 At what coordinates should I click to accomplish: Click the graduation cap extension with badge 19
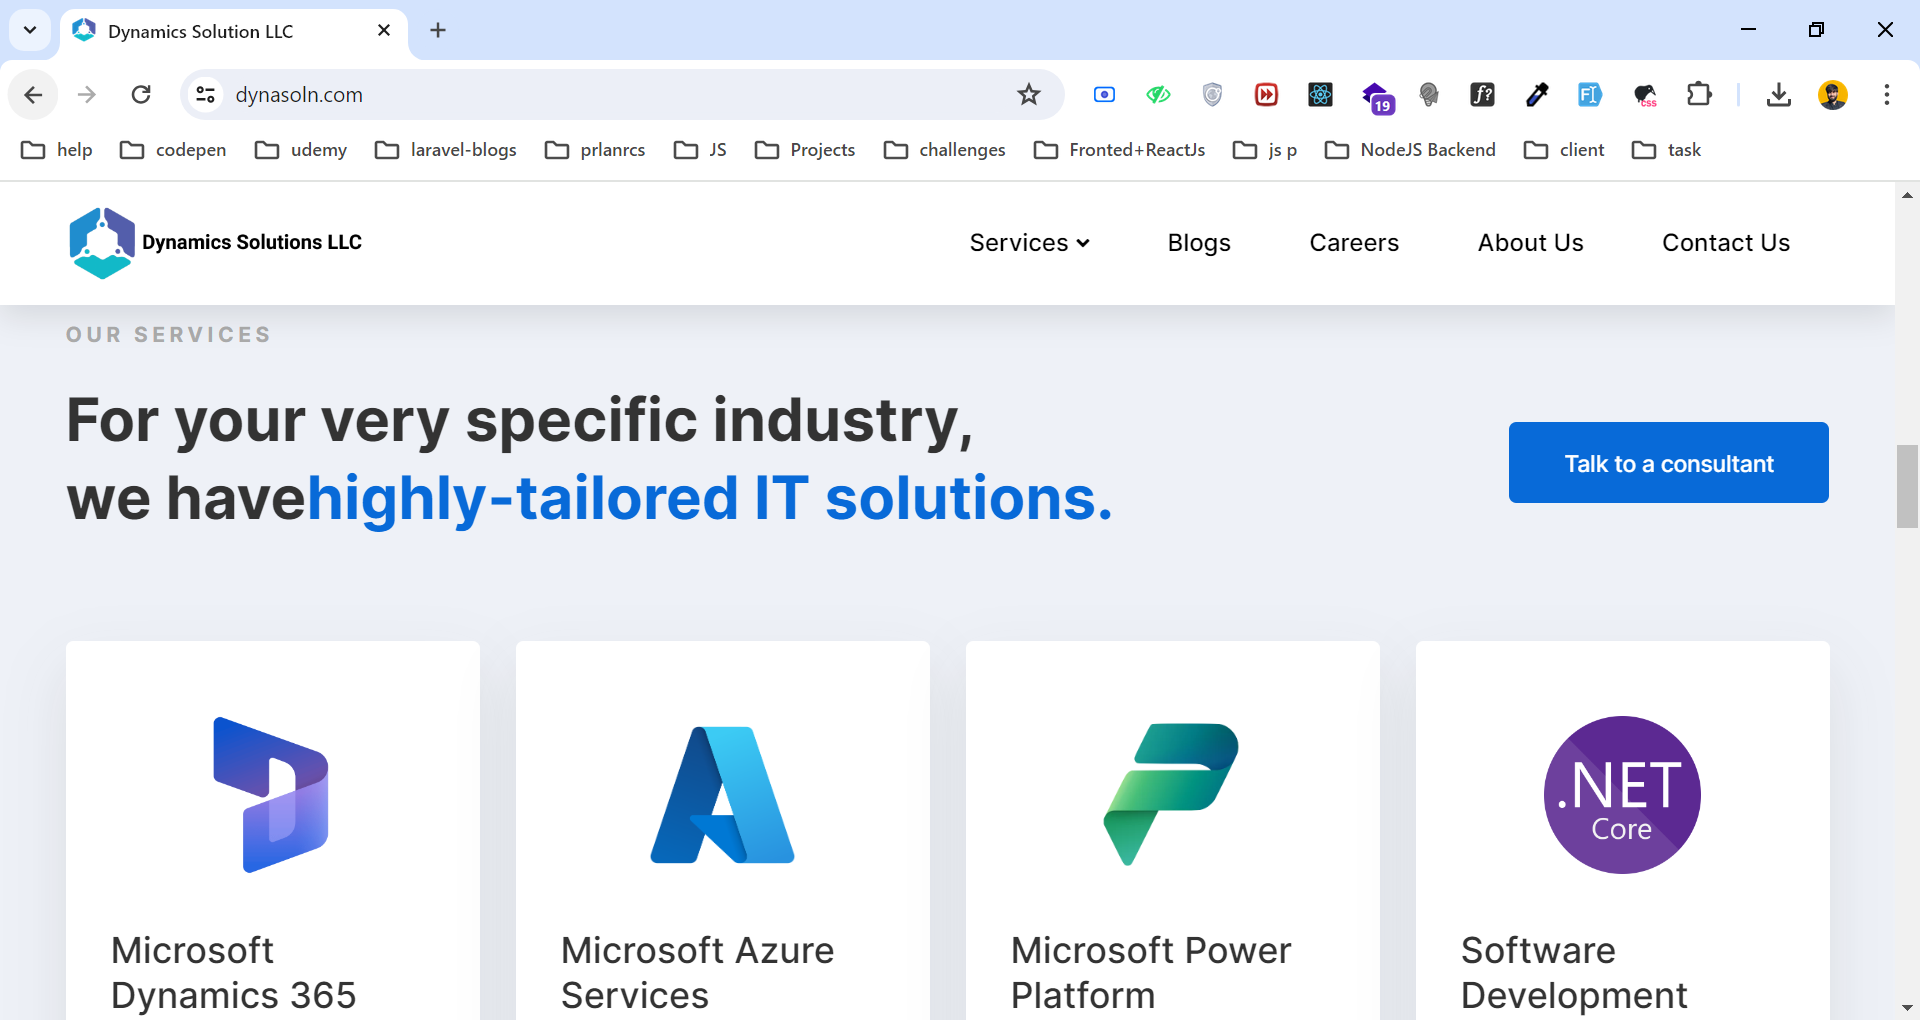click(1376, 97)
